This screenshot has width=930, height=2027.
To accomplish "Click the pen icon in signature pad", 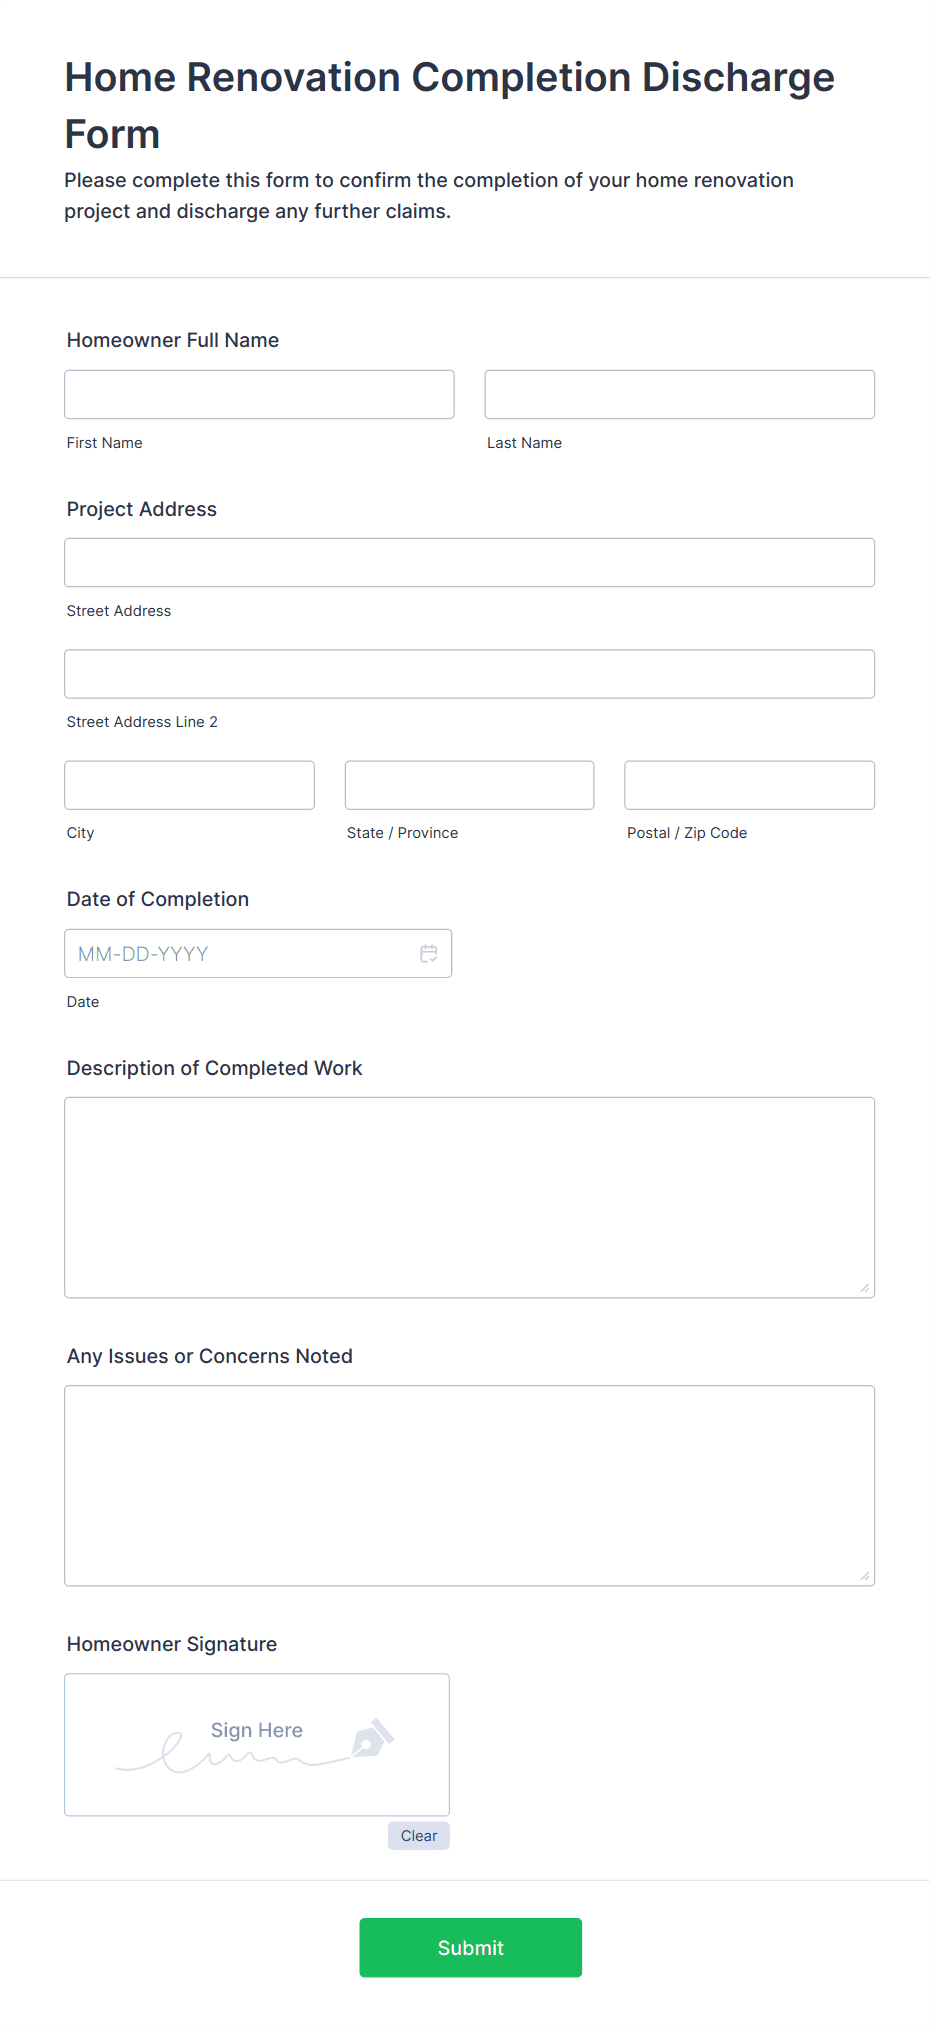I will (x=372, y=1739).
